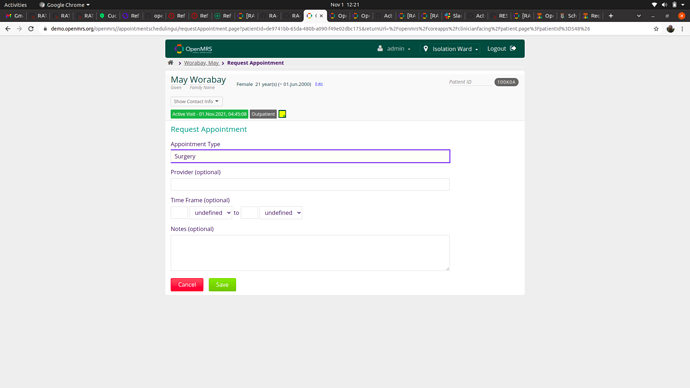Click patient name May Worabay
Viewport: 690px width, 388px height.
pos(198,80)
